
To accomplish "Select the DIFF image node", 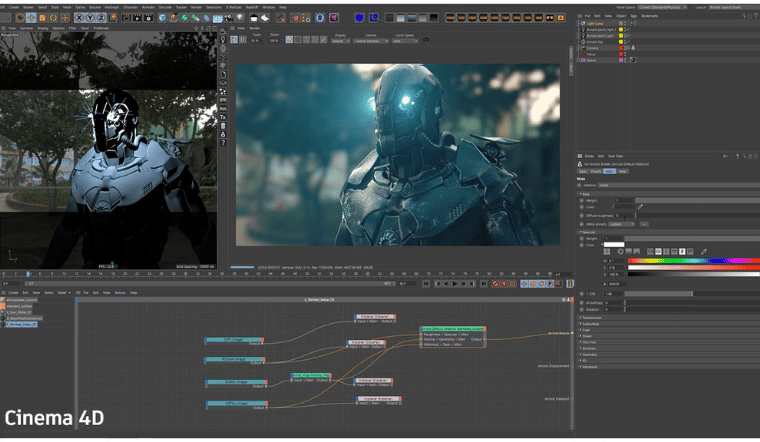I will (x=234, y=340).
